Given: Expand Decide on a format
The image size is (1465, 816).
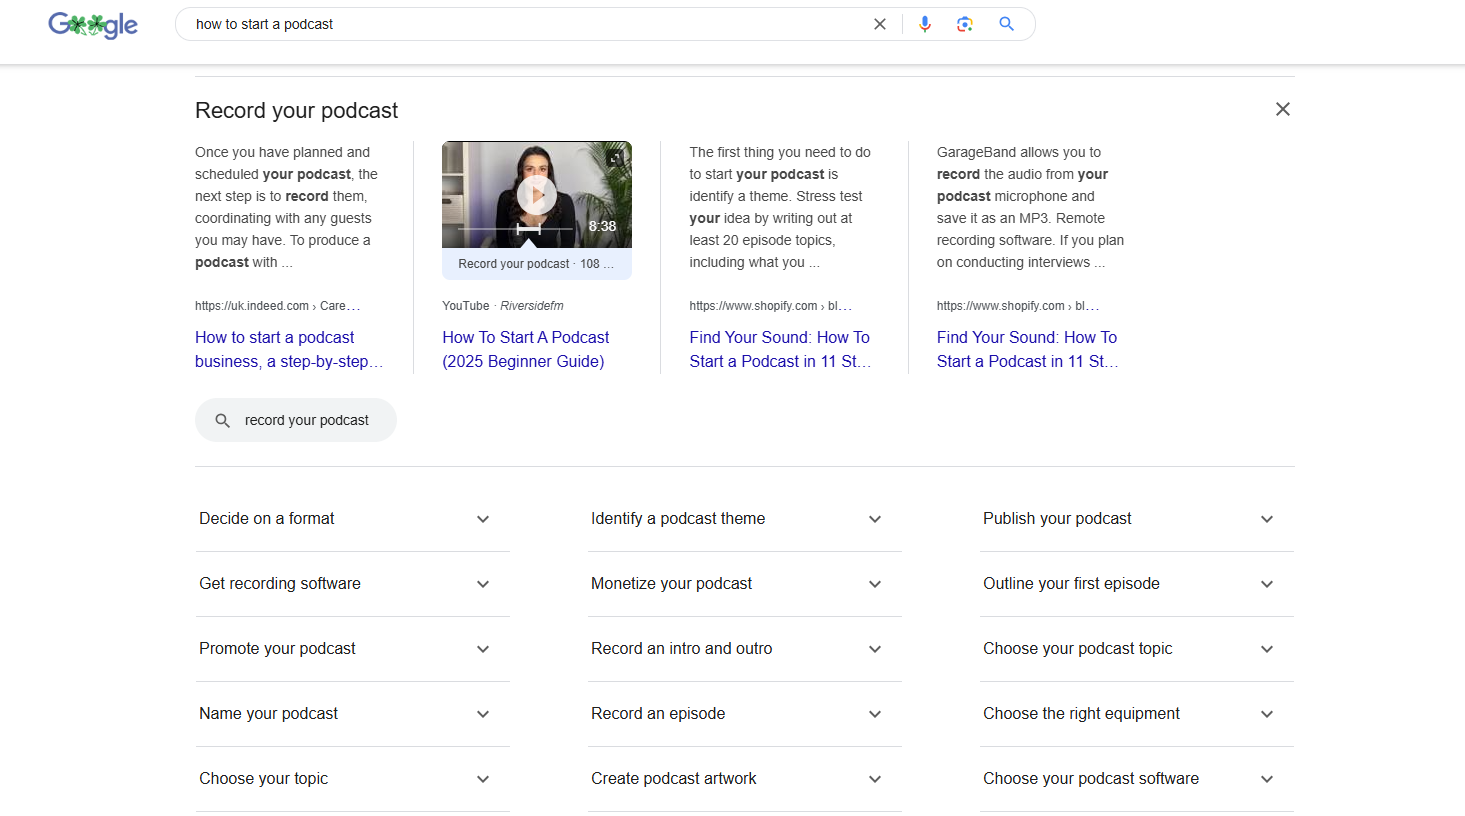Looking at the screenshot, I should [x=352, y=519].
